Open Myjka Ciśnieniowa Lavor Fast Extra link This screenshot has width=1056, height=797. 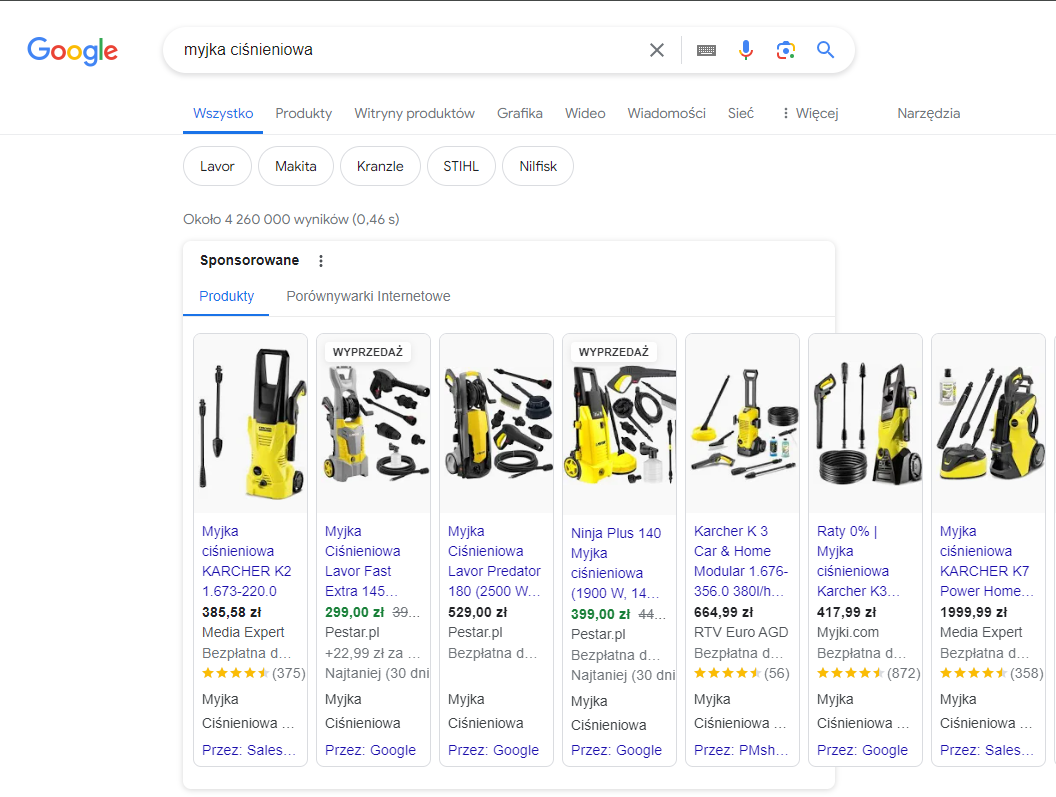pos(362,561)
